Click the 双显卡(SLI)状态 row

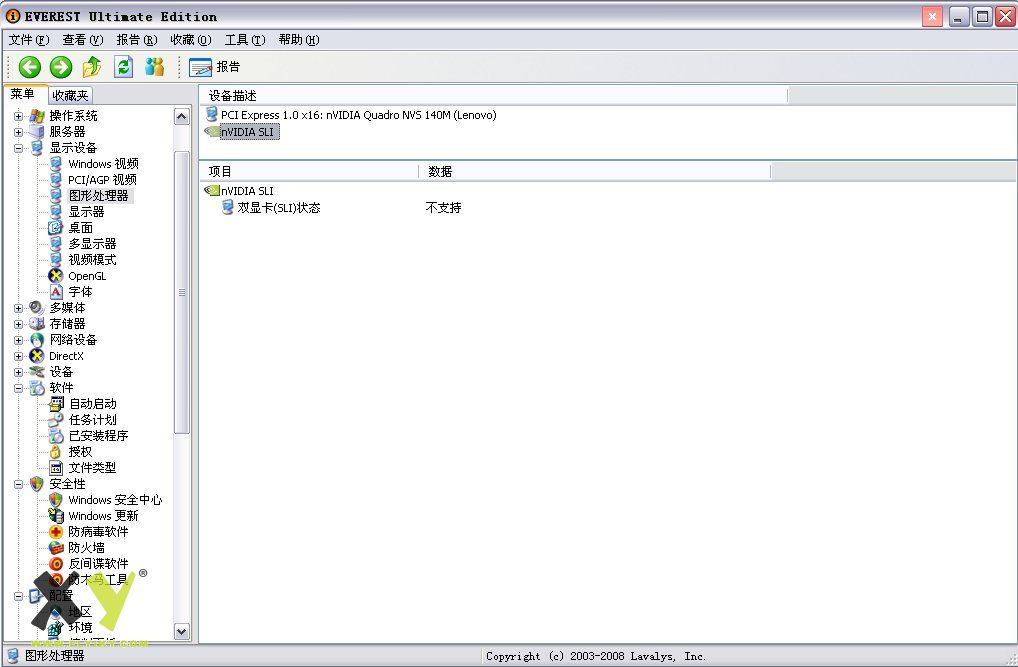[x=279, y=208]
